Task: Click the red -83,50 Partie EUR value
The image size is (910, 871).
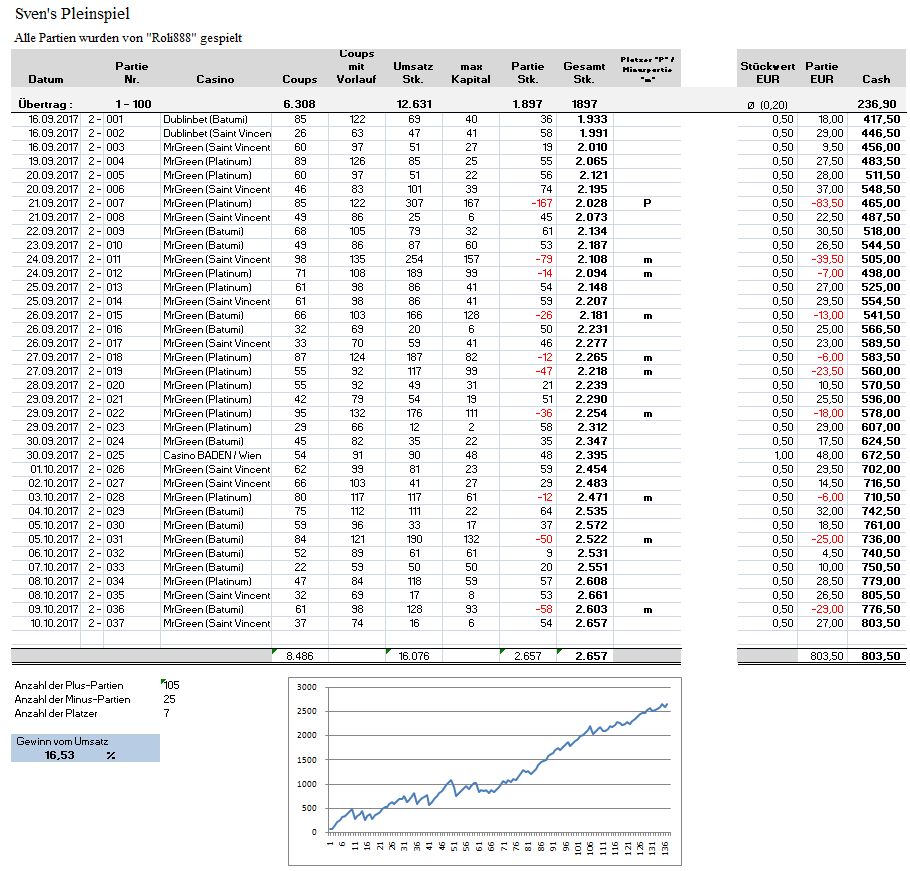Action: point(820,203)
